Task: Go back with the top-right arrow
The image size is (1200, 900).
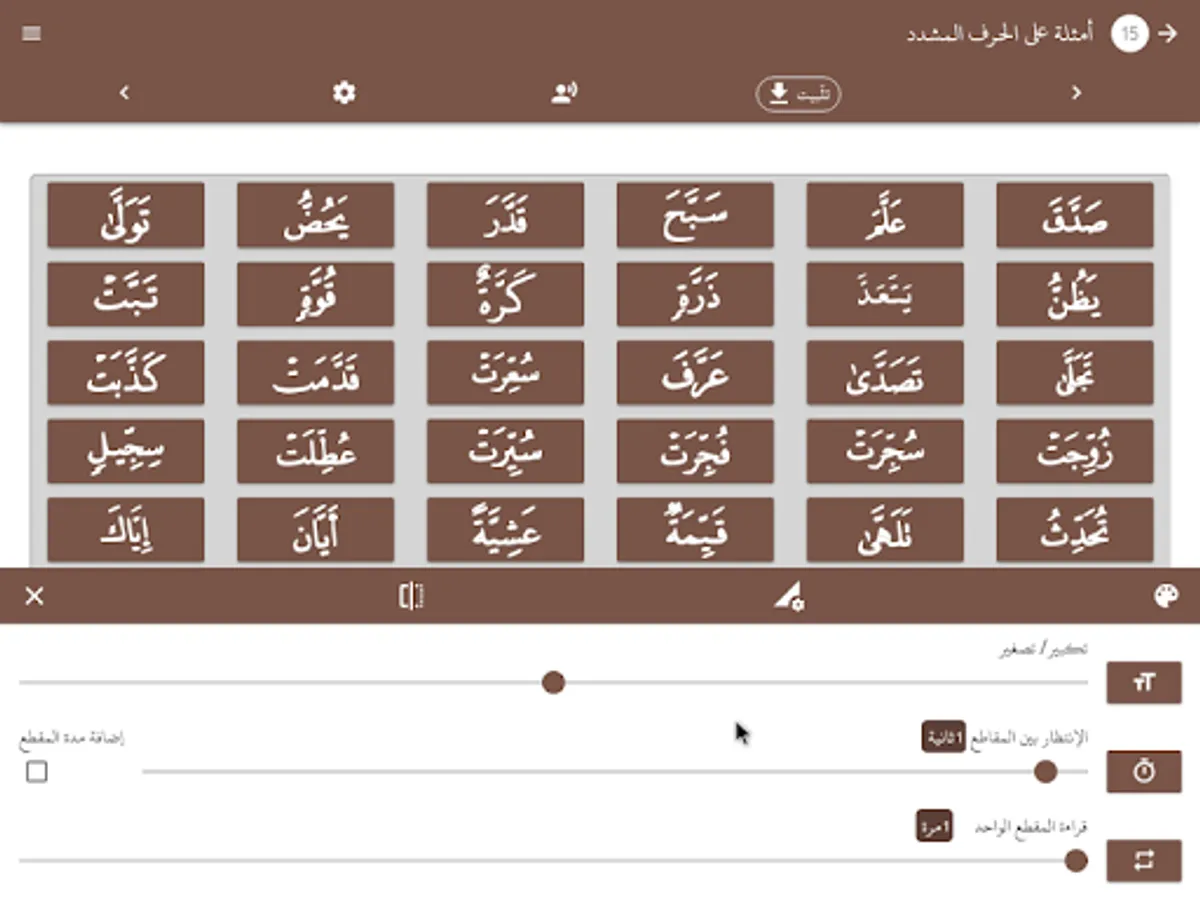Action: [x=1167, y=34]
